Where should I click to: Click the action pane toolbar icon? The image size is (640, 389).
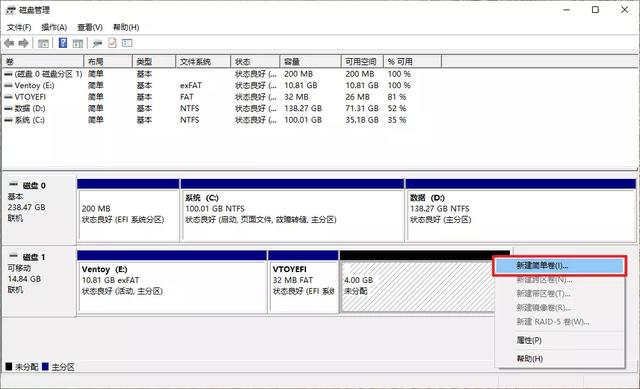tap(78, 43)
